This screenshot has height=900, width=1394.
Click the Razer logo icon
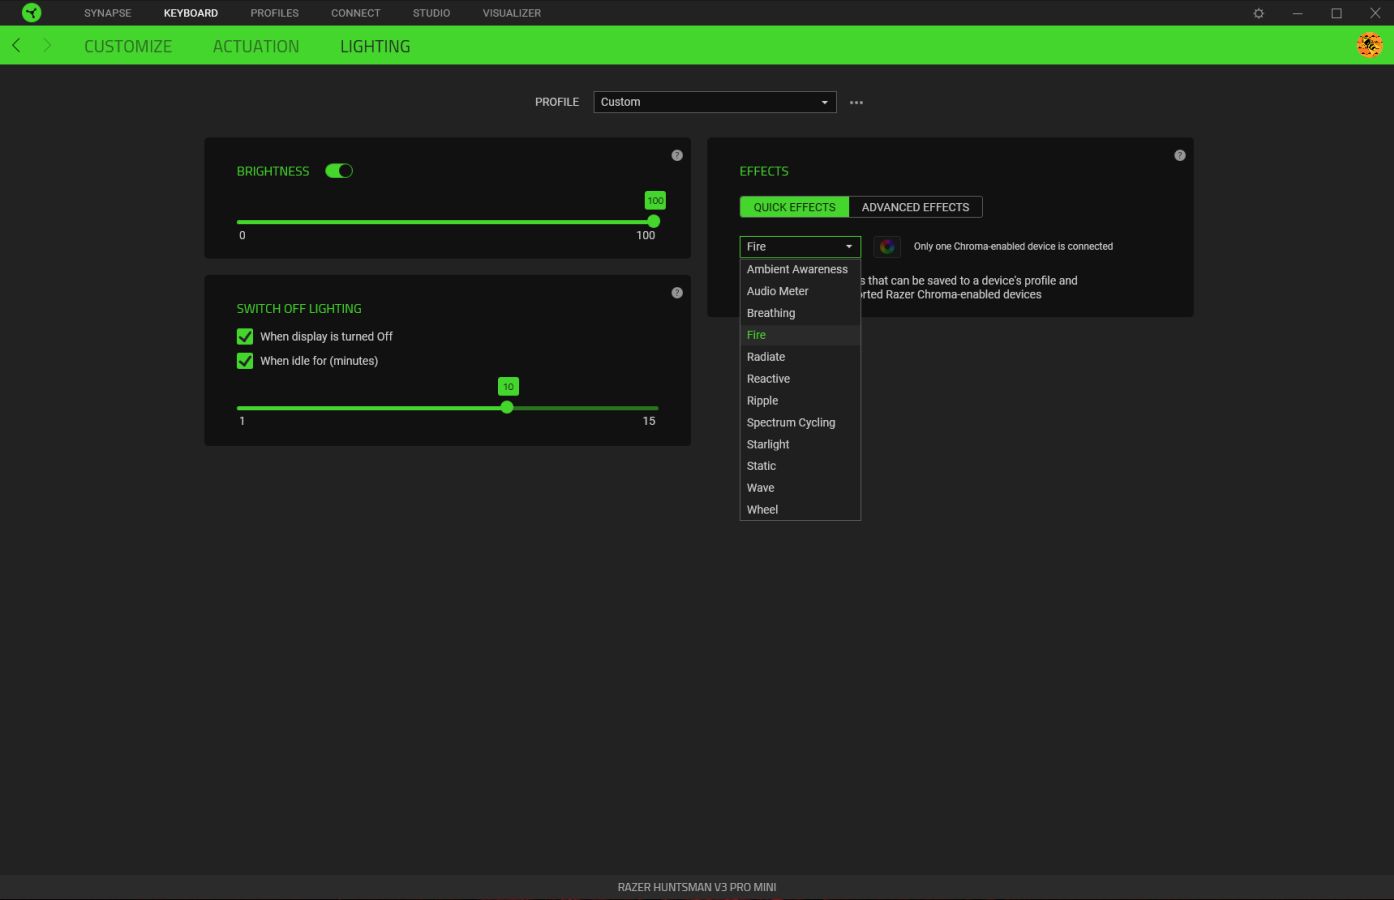32,13
